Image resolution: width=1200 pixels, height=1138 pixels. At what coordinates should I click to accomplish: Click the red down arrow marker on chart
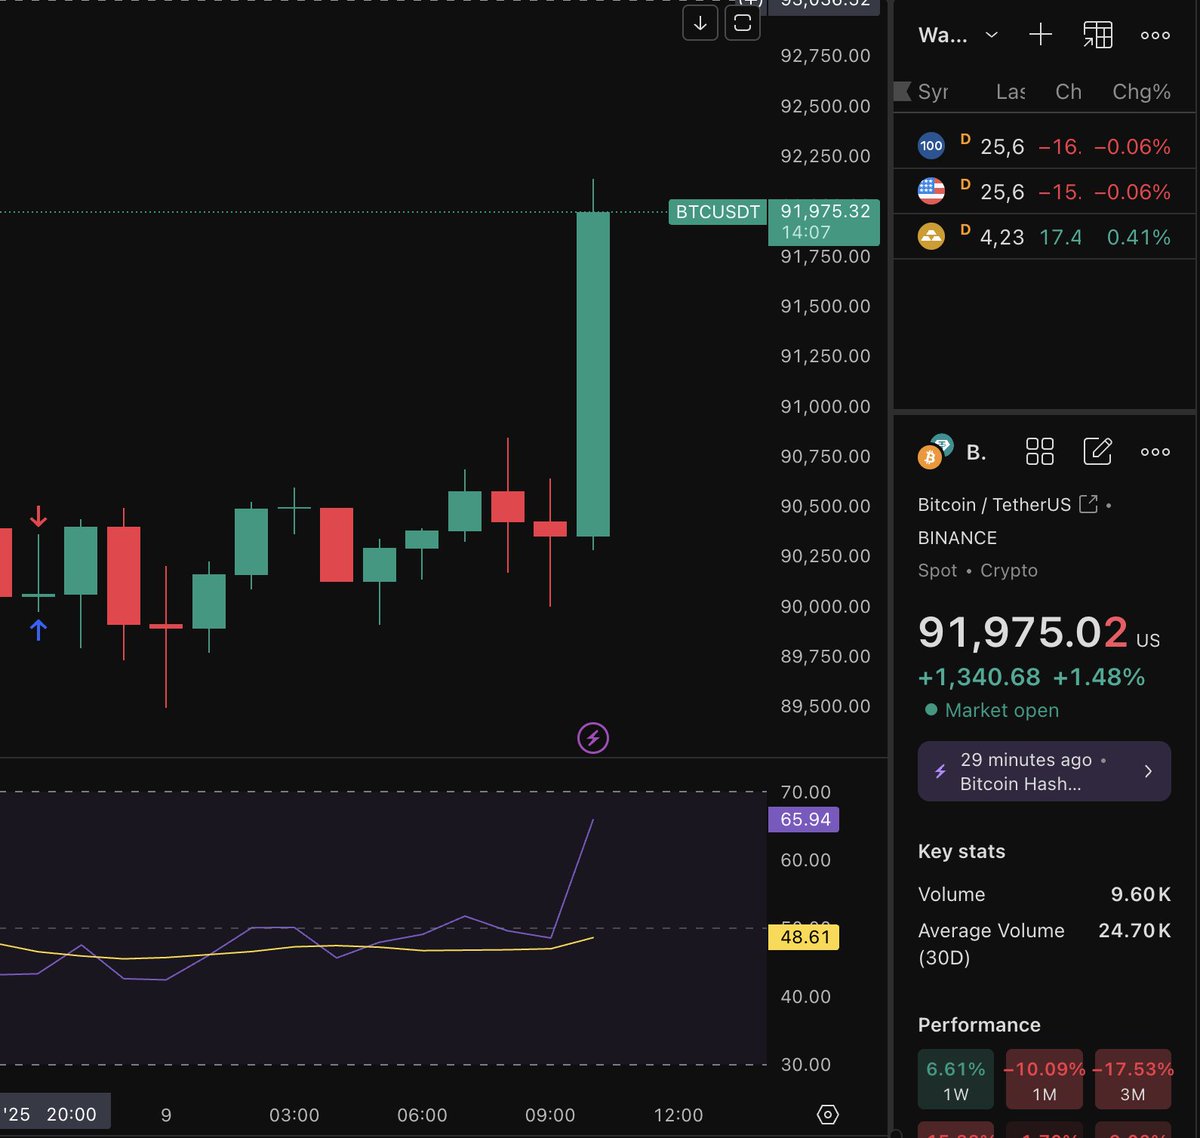[x=38, y=517]
